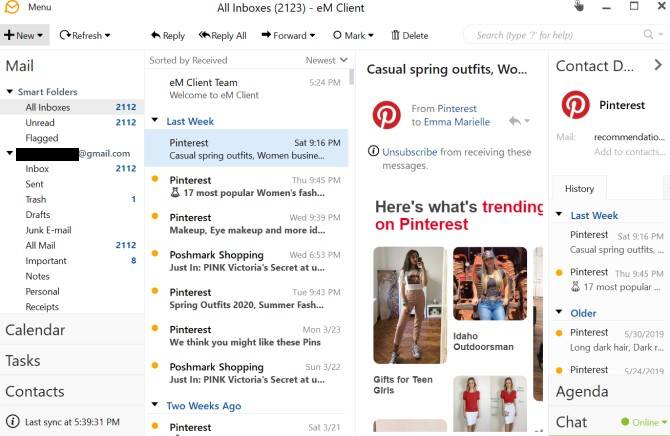Image resolution: width=670 pixels, height=436 pixels.
Task: Open the Idaho Outdoorsman pin image
Action: point(490,284)
